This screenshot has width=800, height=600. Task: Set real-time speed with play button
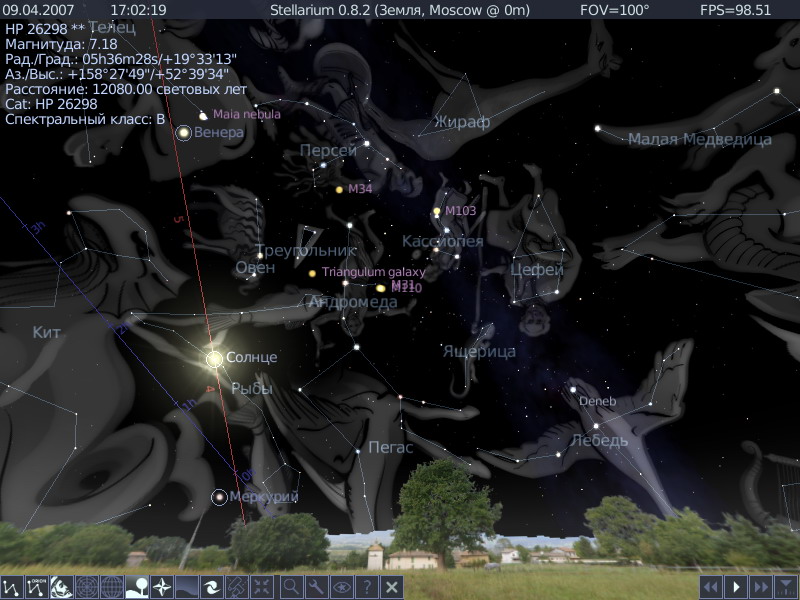pos(736,587)
